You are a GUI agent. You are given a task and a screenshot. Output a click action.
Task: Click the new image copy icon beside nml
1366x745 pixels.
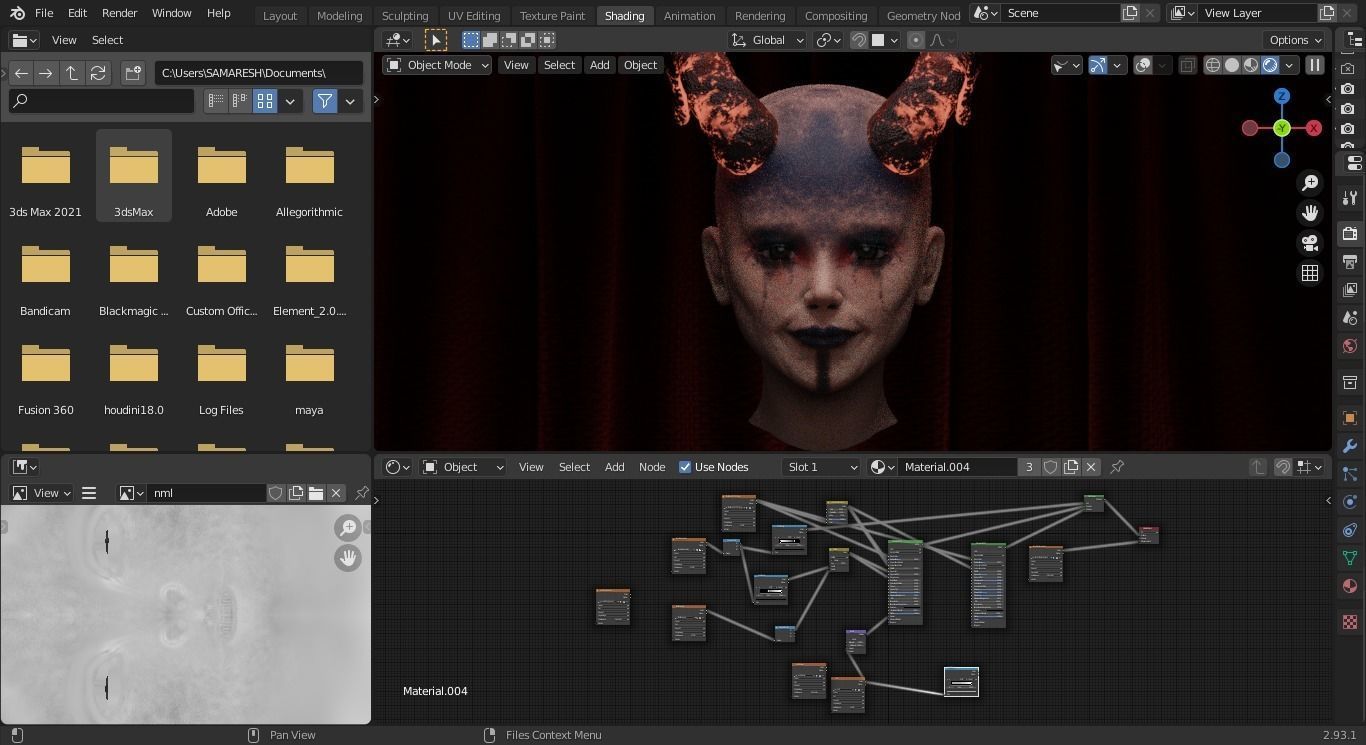coord(296,493)
